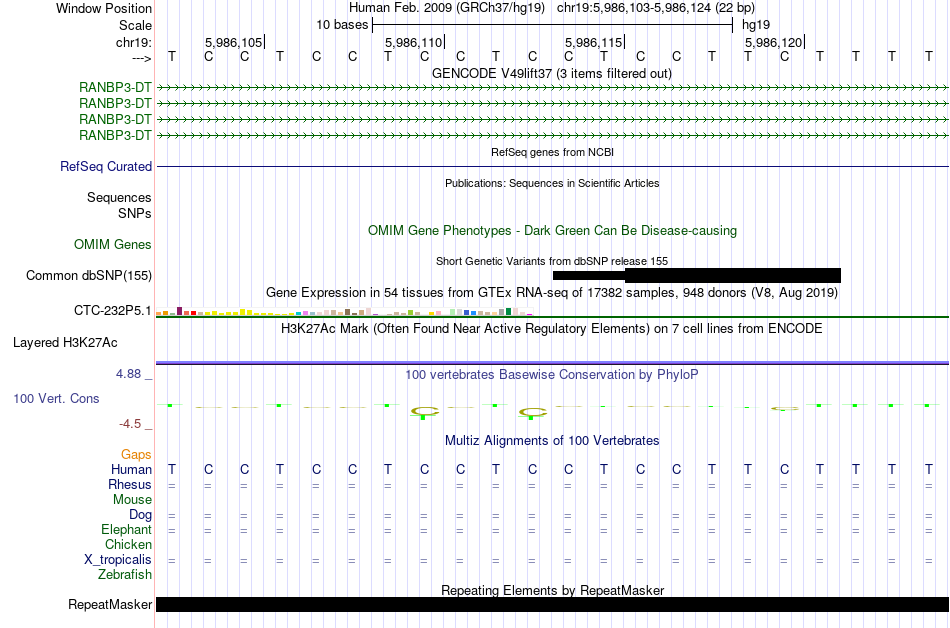
Task: Click RefSeq genes from NCBI title
Action: (x=552, y=152)
